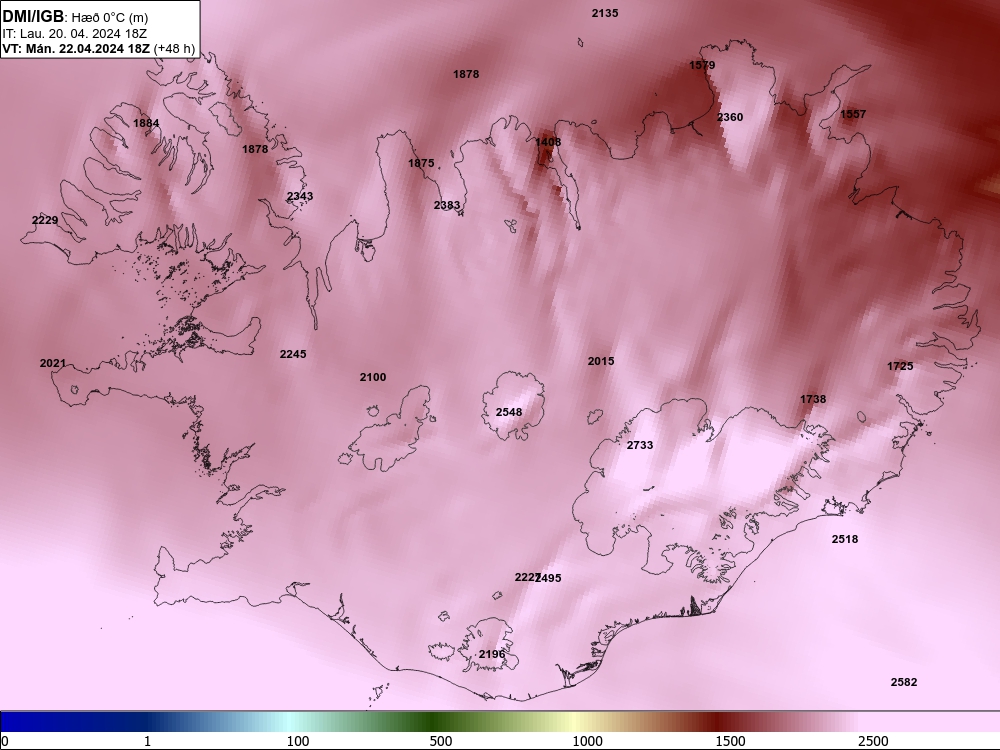The image size is (1000, 750).
Task: Click the 1738 height label
Action: pyautogui.click(x=813, y=399)
